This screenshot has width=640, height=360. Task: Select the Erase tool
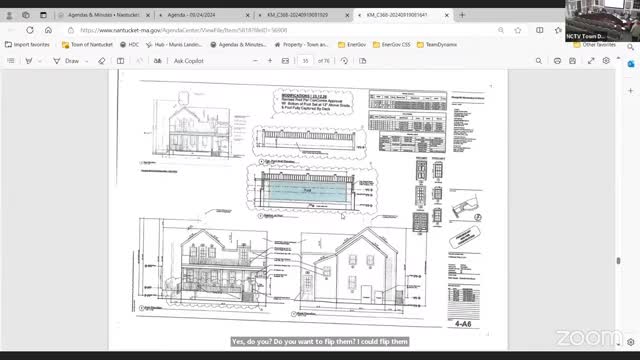click(102, 61)
